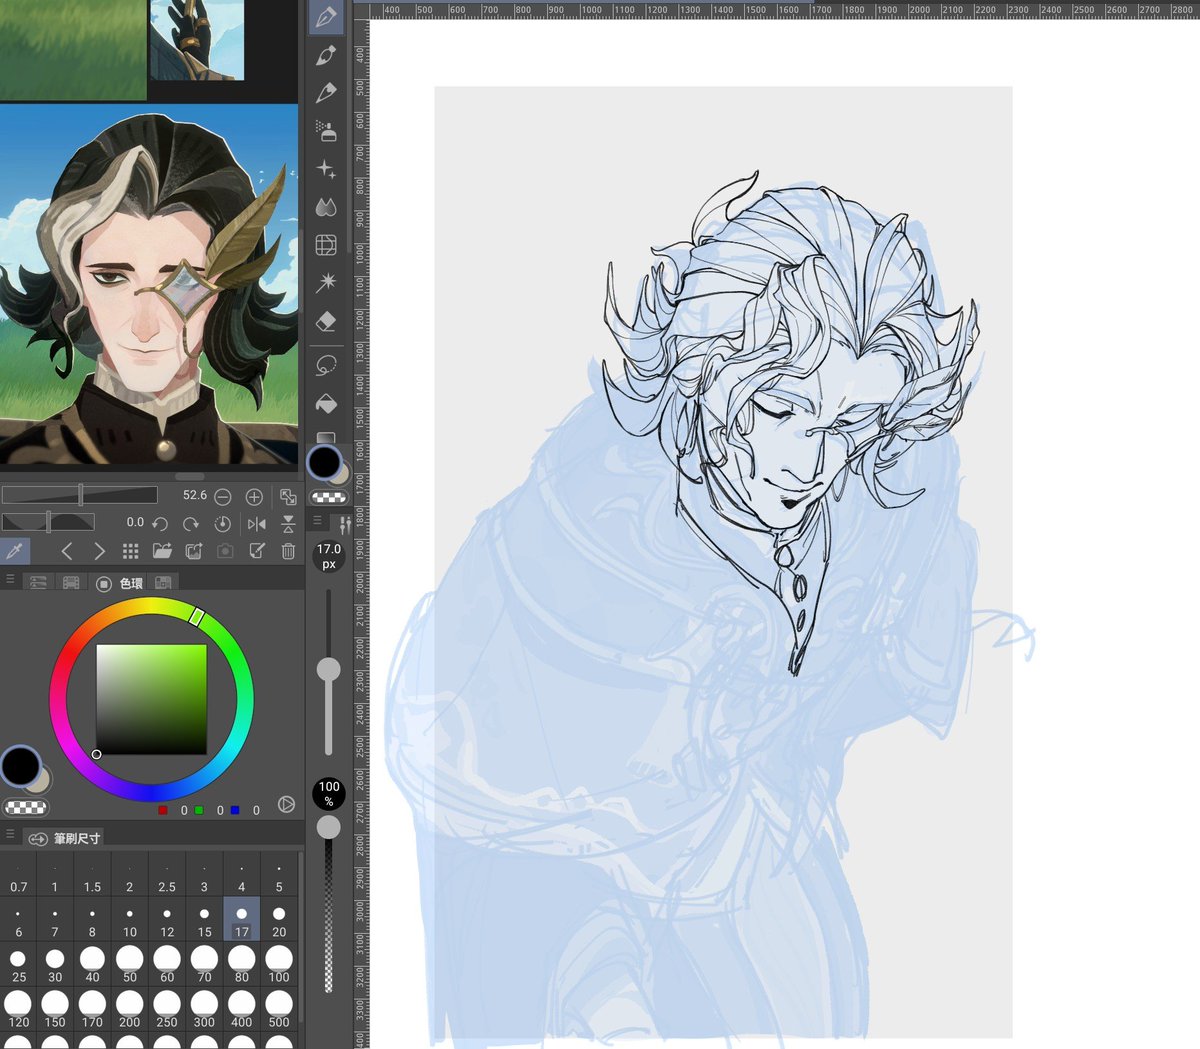Viewport: 1200px width, 1049px height.
Task: Open the color panel hamburger menu
Action: 11,580
